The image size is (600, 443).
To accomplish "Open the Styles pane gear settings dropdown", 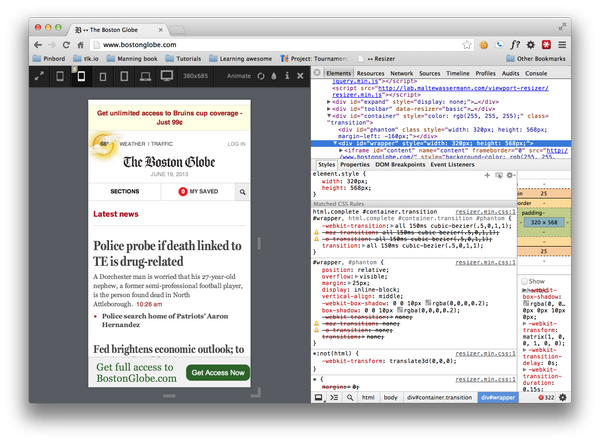I will click(510, 175).
